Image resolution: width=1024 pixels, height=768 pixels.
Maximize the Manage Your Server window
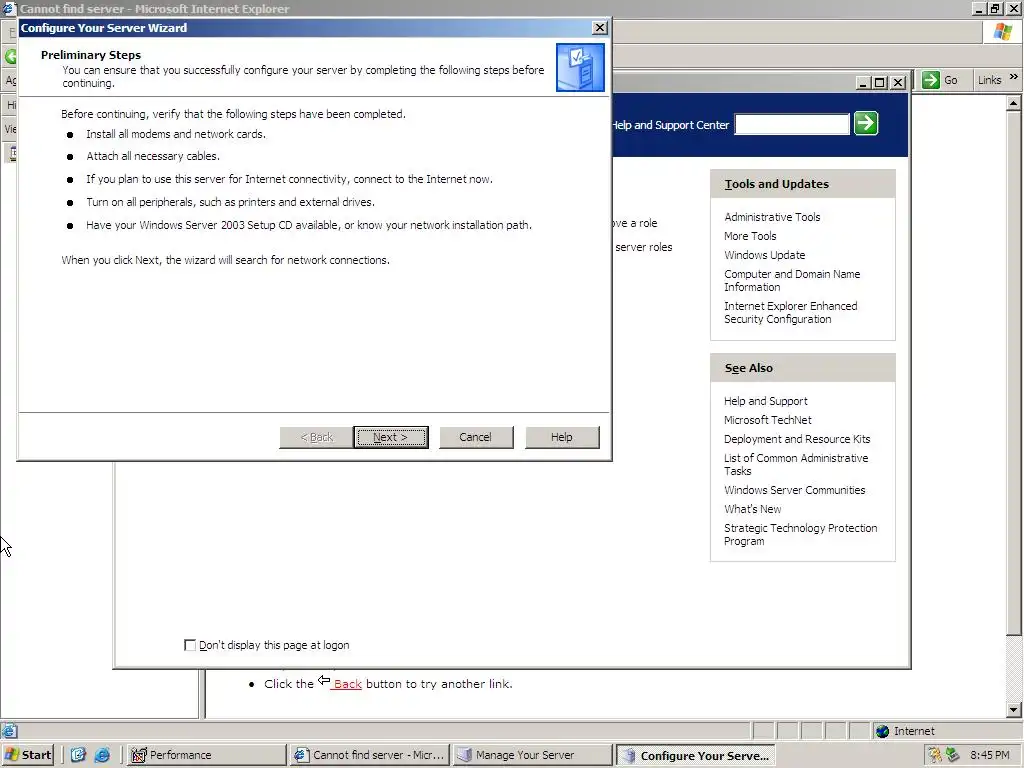click(x=880, y=82)
